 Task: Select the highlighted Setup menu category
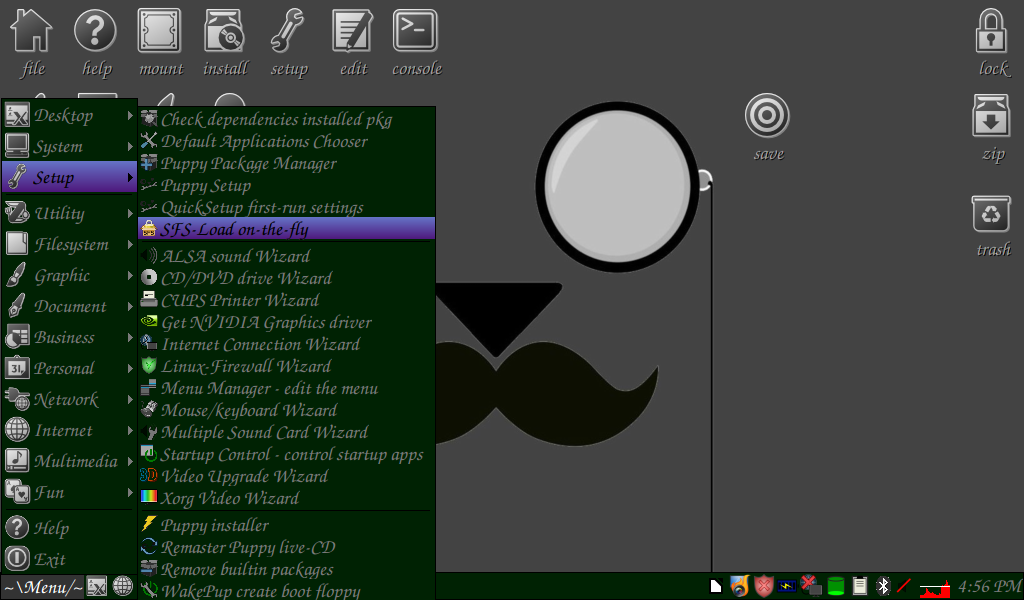pyautogui.click(x=69, y=177)
